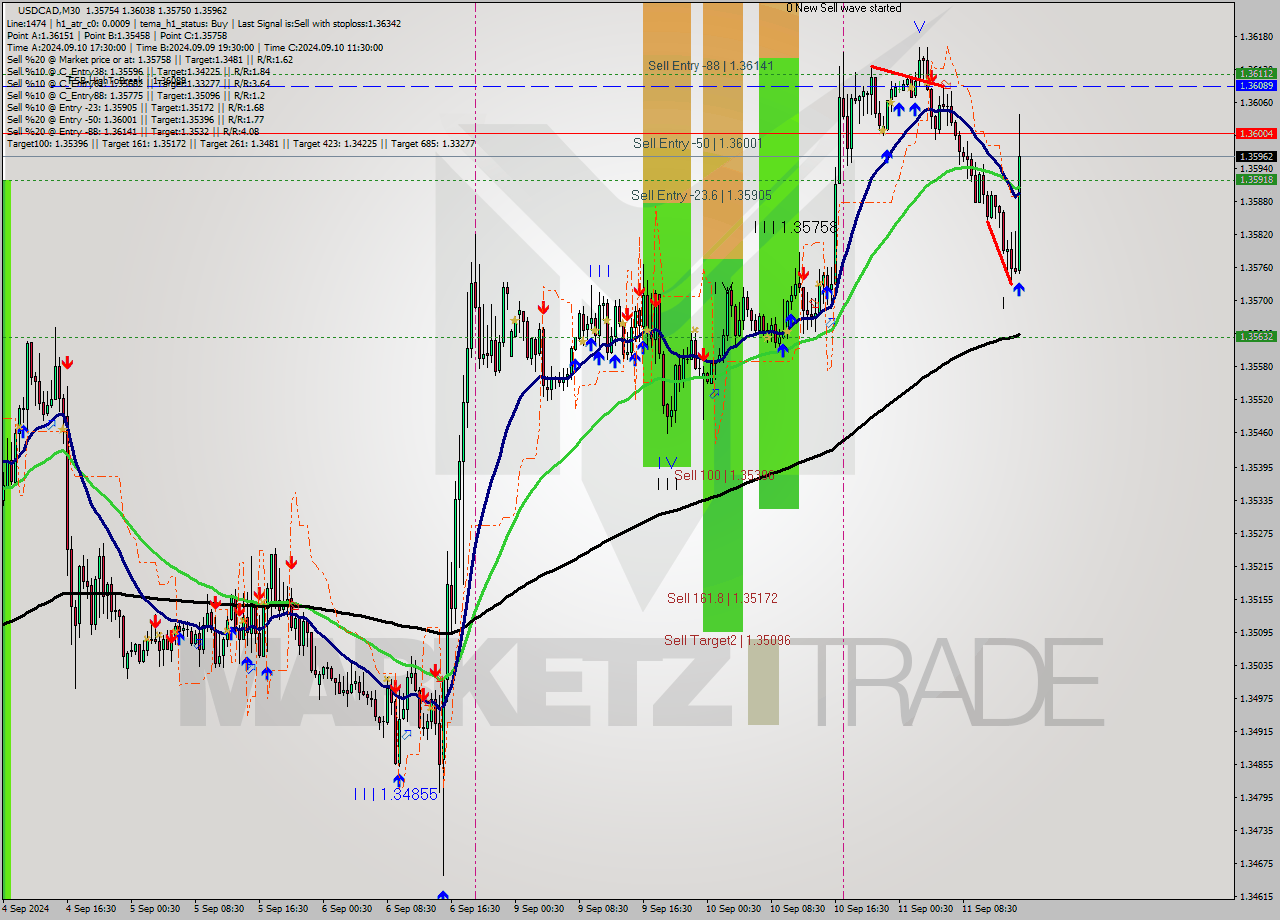Click the blue 1.36089 price tag
Viewport: 1280px width, 920px height.
click(1256, 86)
